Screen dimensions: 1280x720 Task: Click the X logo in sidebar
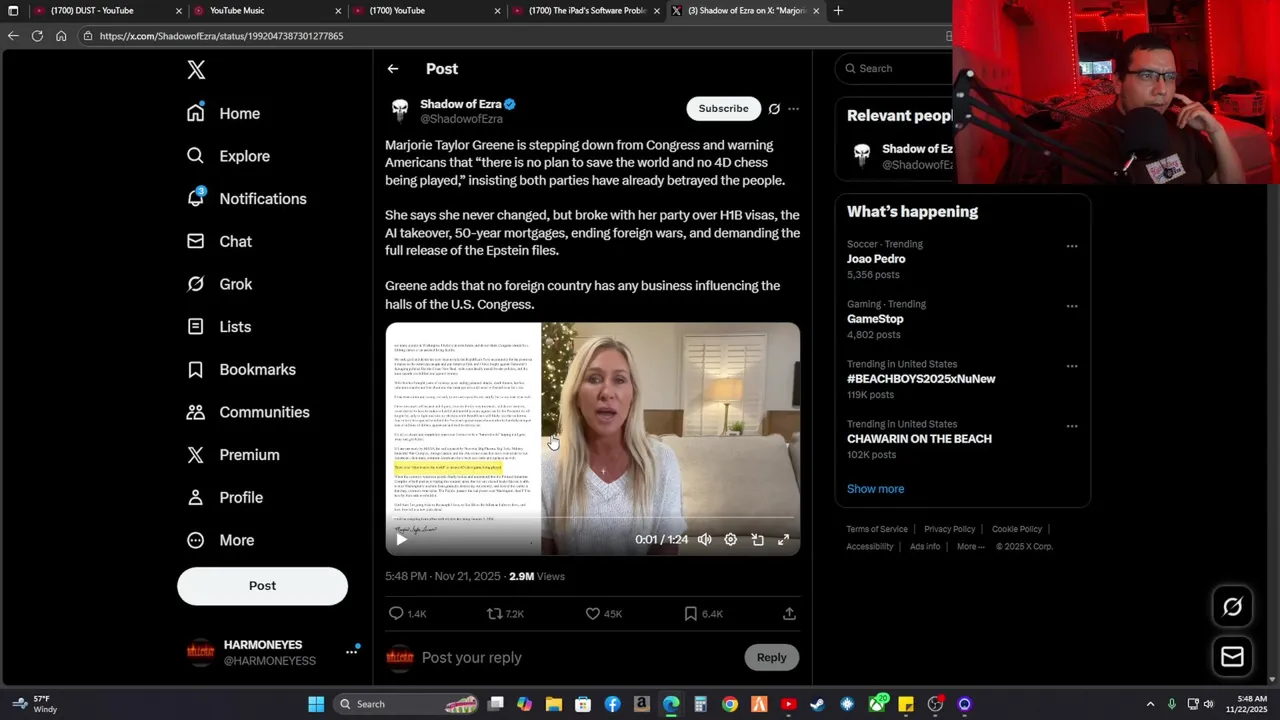(196, 70)
